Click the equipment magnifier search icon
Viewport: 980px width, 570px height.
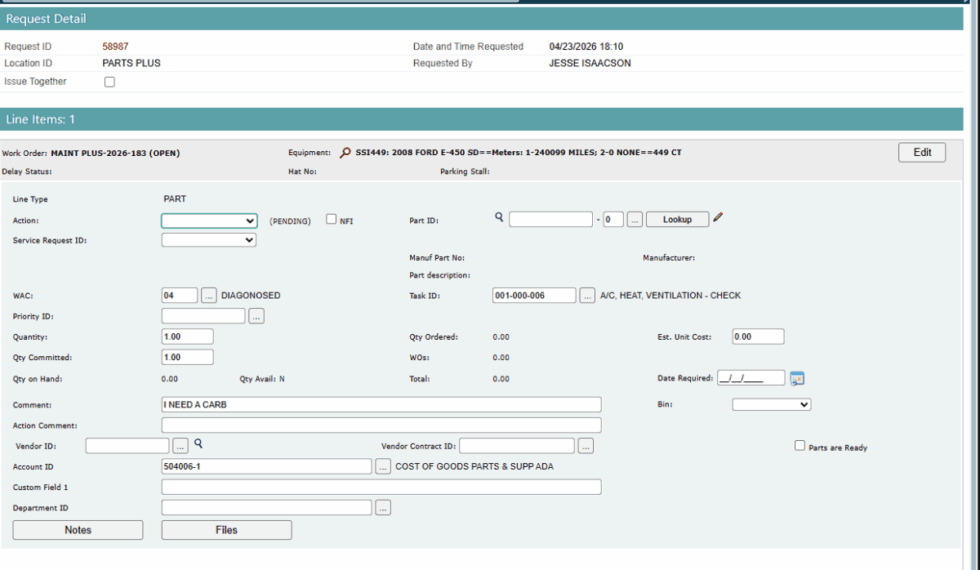click(345, 152)
